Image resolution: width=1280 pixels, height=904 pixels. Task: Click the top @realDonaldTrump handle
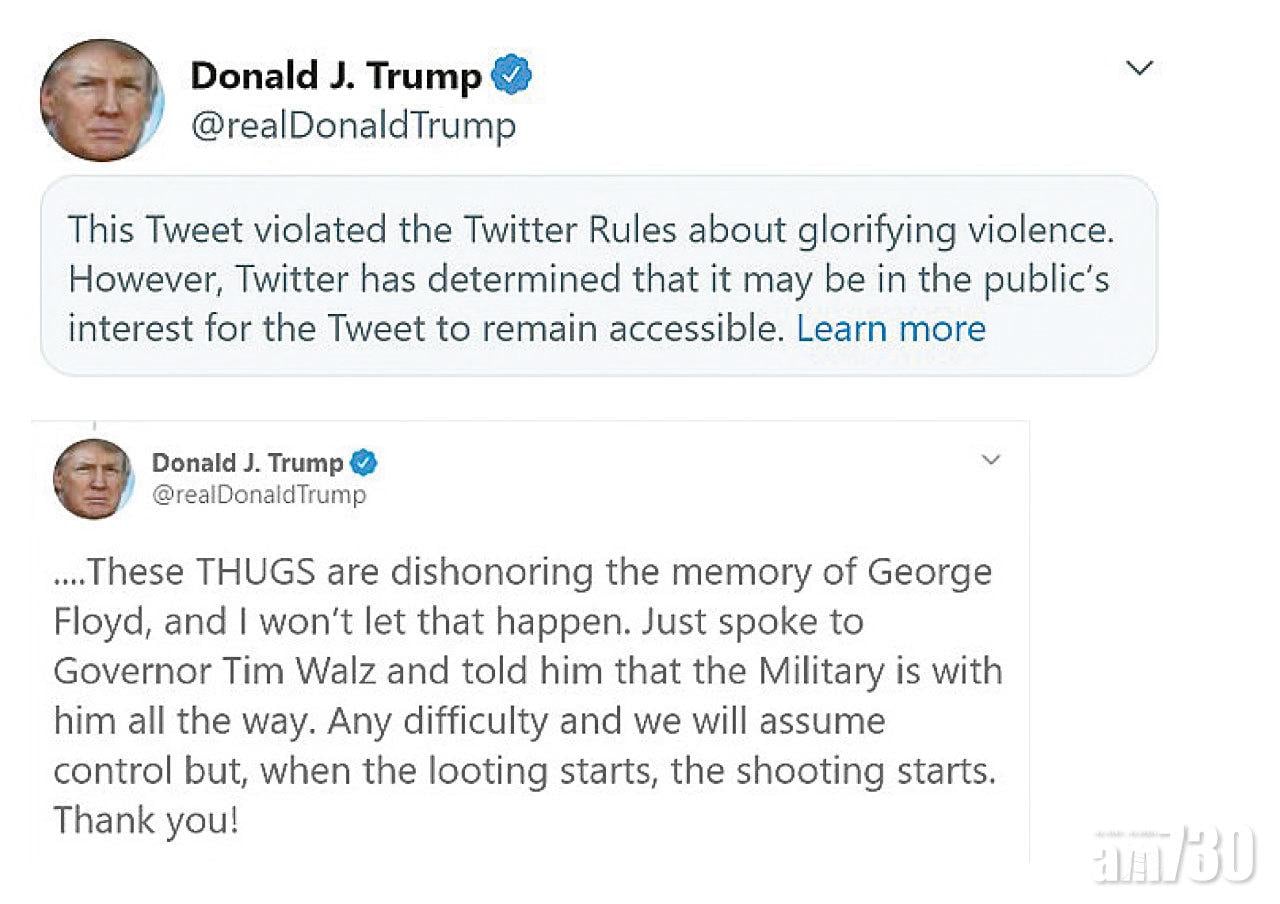353,126
